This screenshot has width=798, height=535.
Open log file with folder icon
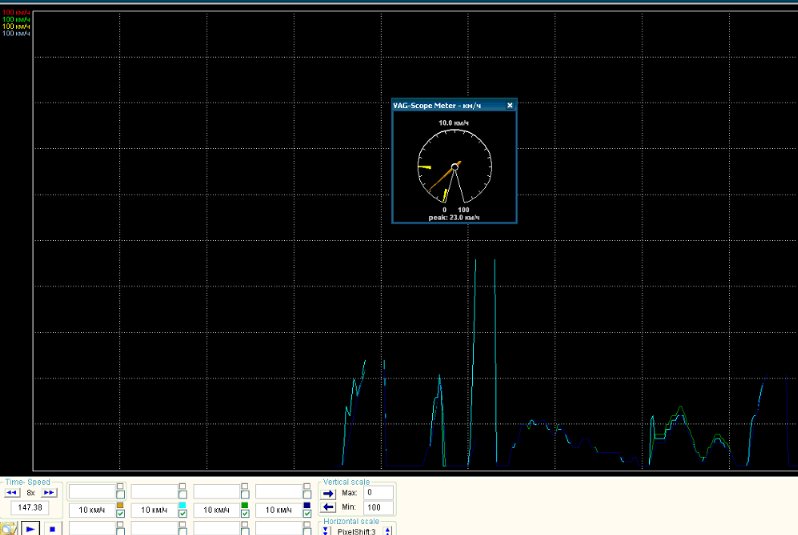point(9,529)
